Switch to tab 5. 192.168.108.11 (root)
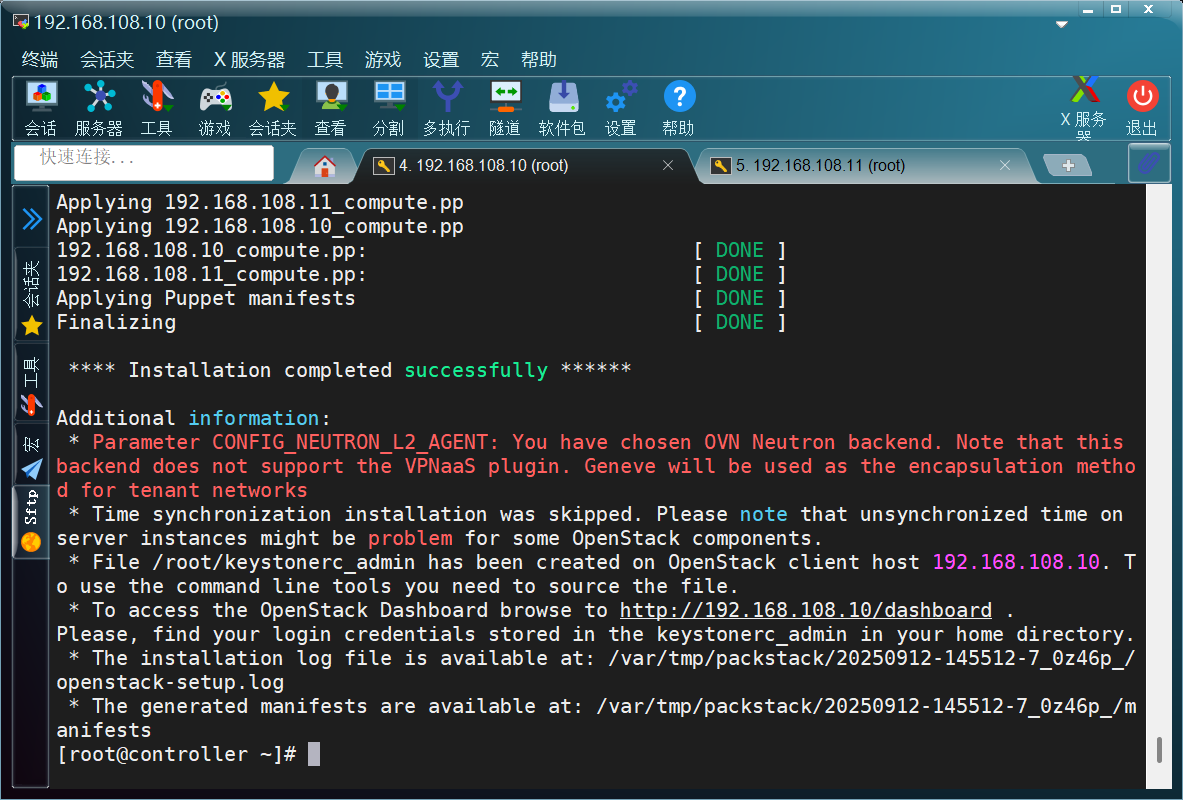1183x800 pixels. coord(820,165)
